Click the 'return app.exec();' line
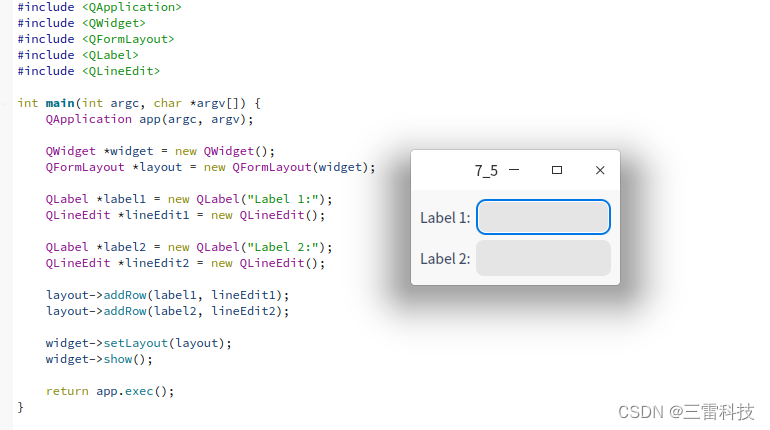770x430 pixels. 110,391
